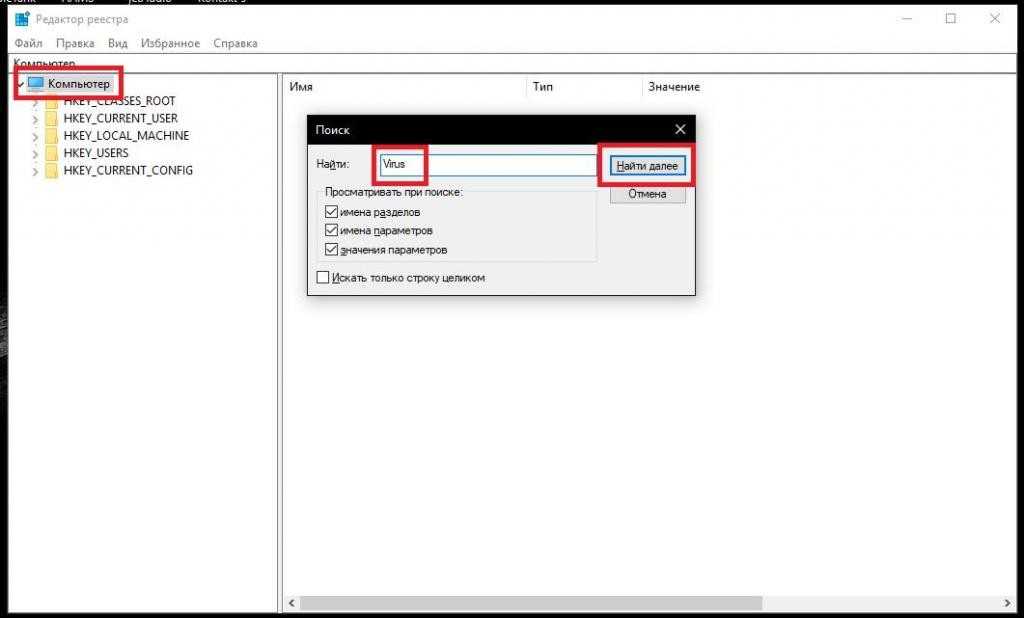The image size is (1024, 618).
Task: Expand the HKEY_CURRENT_CONFIG branch
Action: [x=35, y=171]
